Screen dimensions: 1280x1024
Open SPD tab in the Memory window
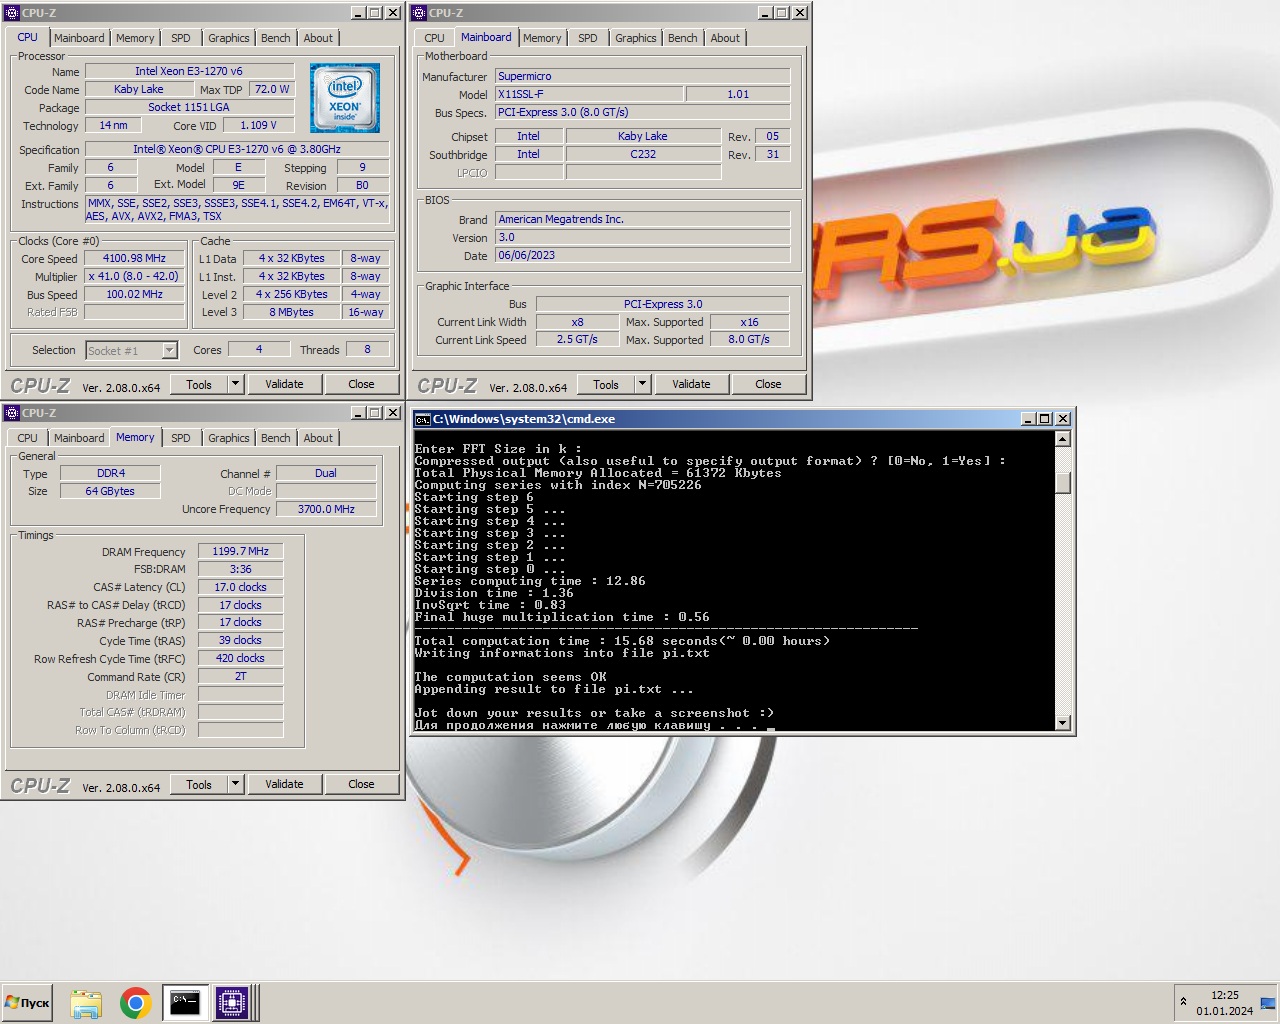[x=181, y=438]
